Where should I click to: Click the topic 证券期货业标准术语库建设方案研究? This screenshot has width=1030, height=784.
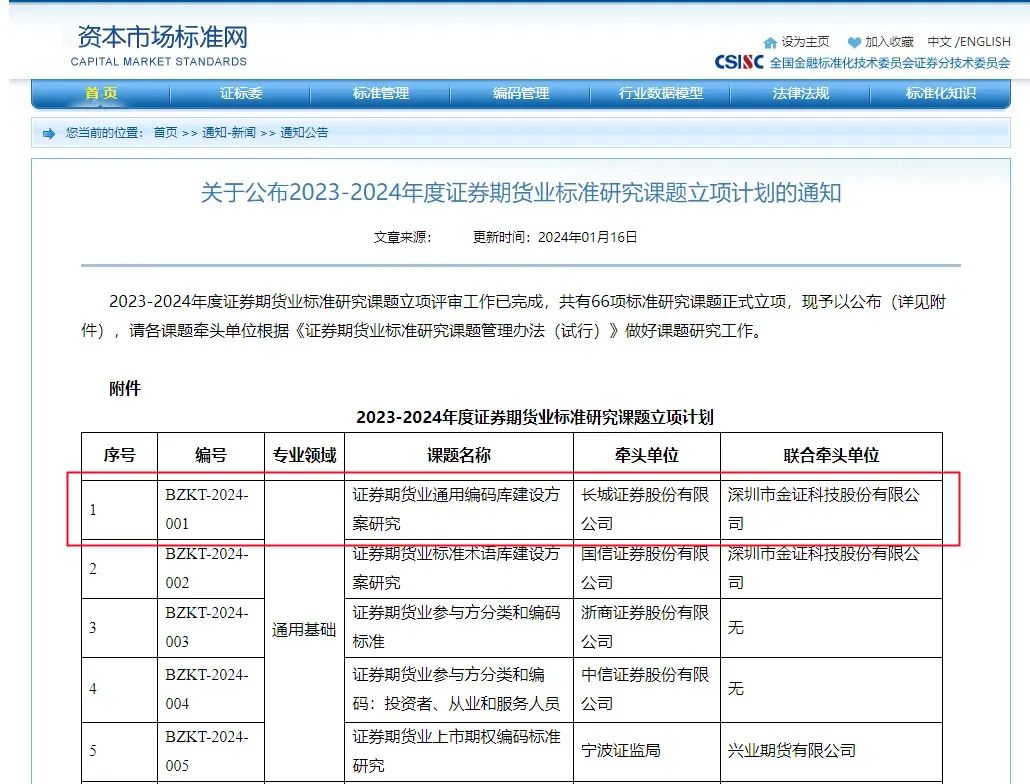pyautogui.click(x=459, y=568)
